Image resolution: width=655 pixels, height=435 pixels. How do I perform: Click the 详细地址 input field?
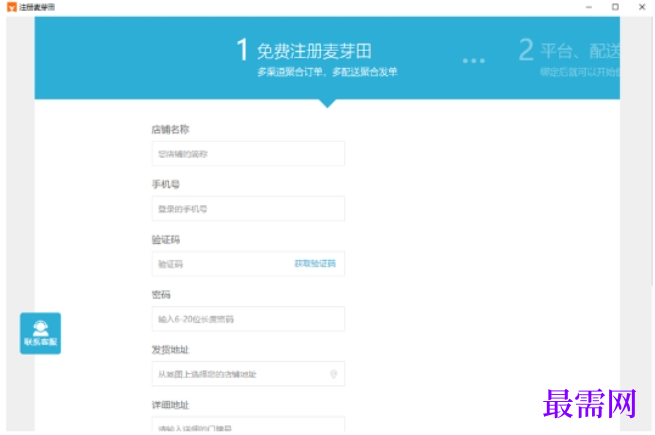point(248,424)
